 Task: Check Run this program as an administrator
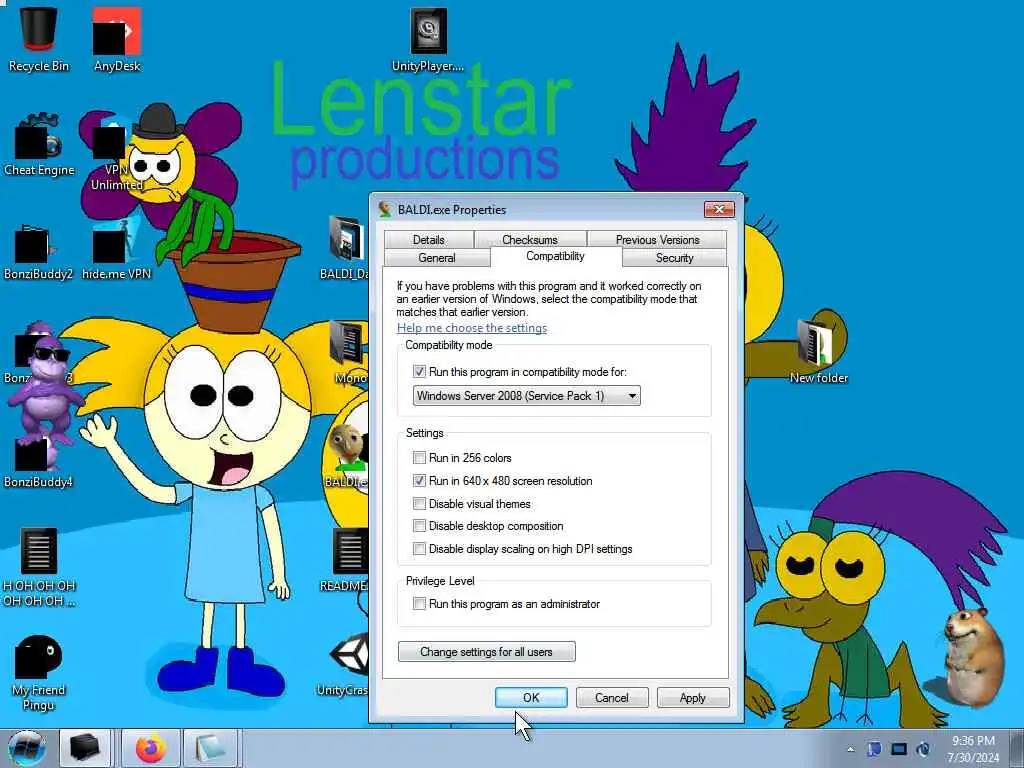pos(419,604)
